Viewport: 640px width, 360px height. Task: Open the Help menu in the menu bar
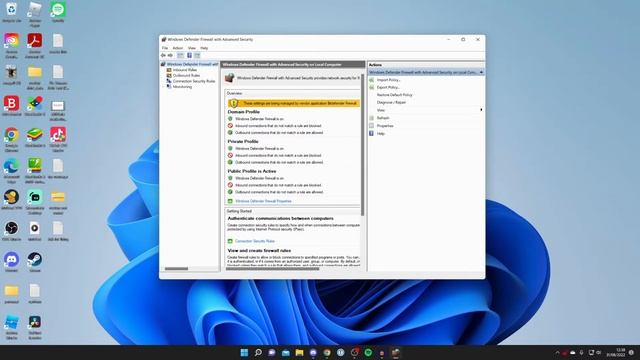(x=204, y=48)
